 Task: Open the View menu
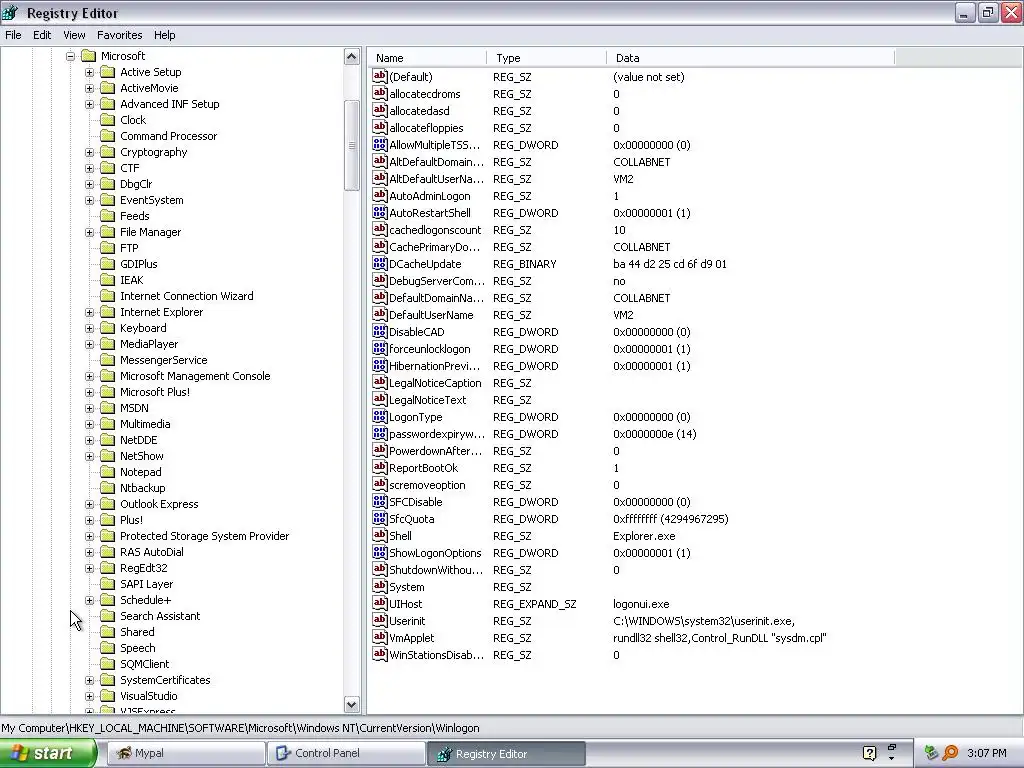pos(74,35)
